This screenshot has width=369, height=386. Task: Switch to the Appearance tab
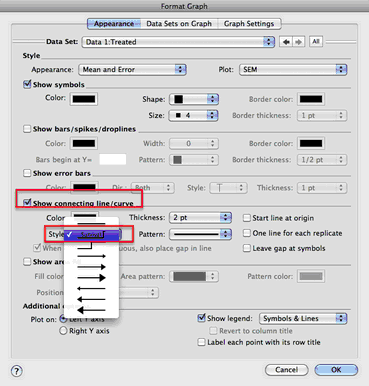114,24
